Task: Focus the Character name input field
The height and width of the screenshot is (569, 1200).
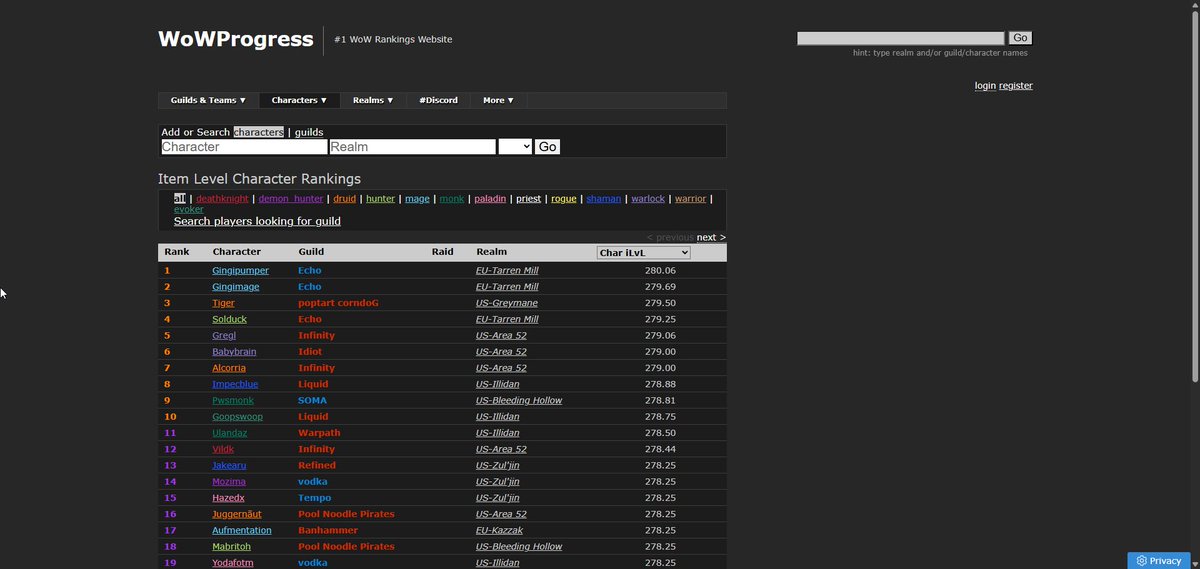Action: pos(244,146)
